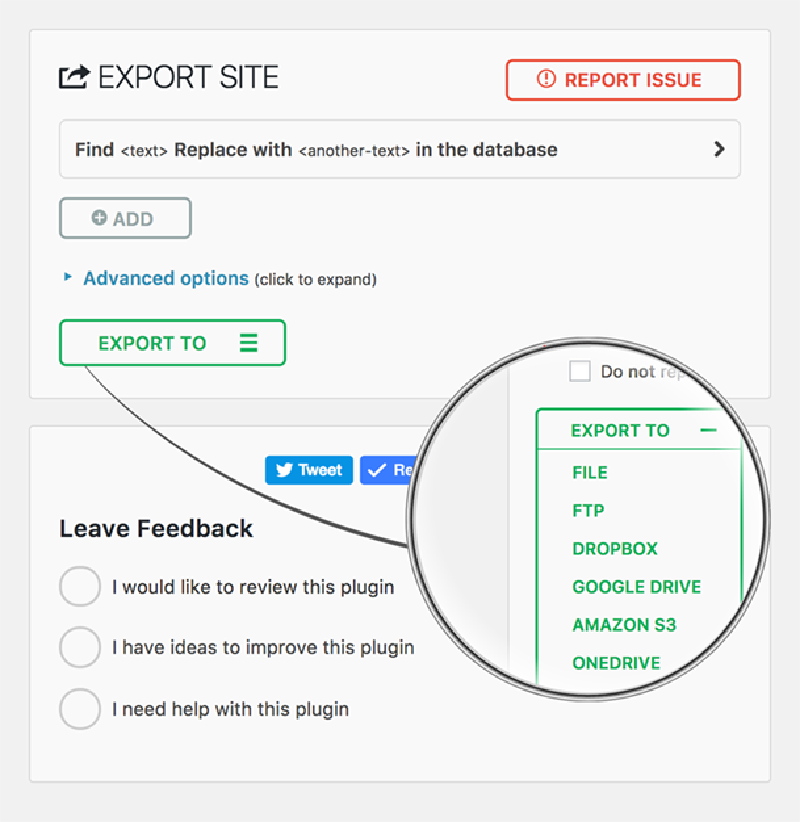This screenshot has width=800, height=822.
Task: Toggle the 'Do not' checkbox
Action: tap(579, 371)
